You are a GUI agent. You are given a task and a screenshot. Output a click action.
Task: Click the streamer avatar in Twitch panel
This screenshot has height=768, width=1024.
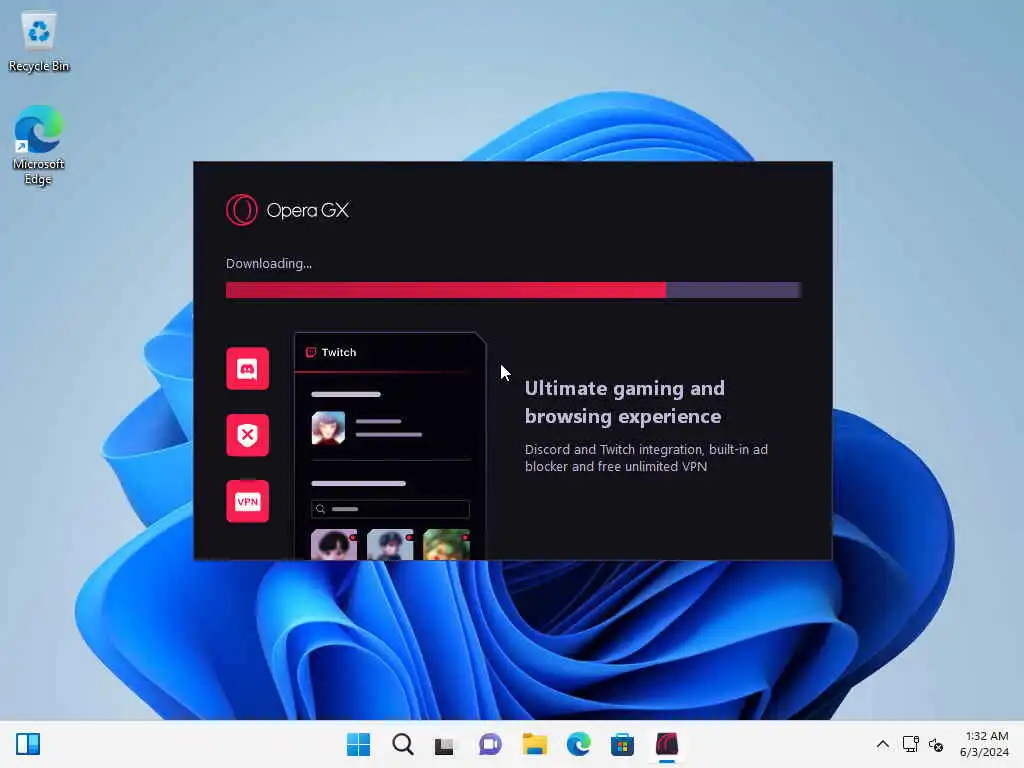pyautogui.click(x=328, y=428)
